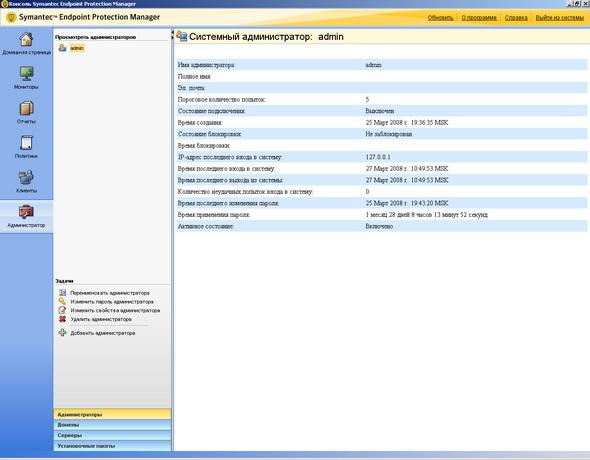This screenshot has height=460, width=590.
Task: Open the Policies section icon
Action: tap(26, 143)
